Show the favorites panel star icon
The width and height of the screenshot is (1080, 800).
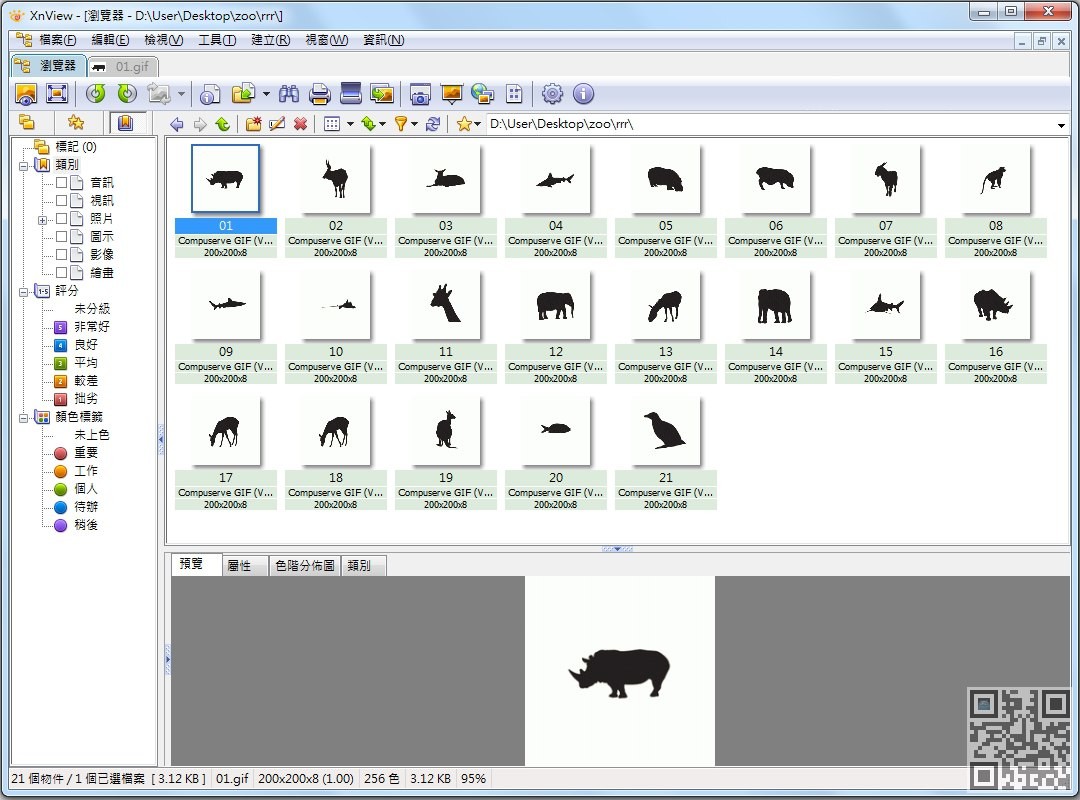[x=76, y=123]
